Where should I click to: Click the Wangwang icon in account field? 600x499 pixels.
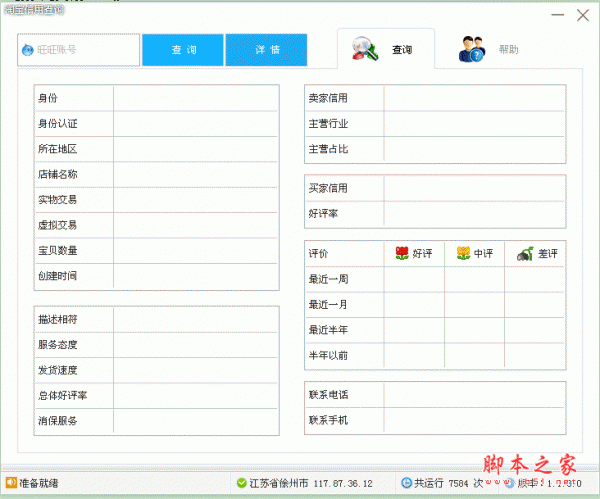point(28,50)
